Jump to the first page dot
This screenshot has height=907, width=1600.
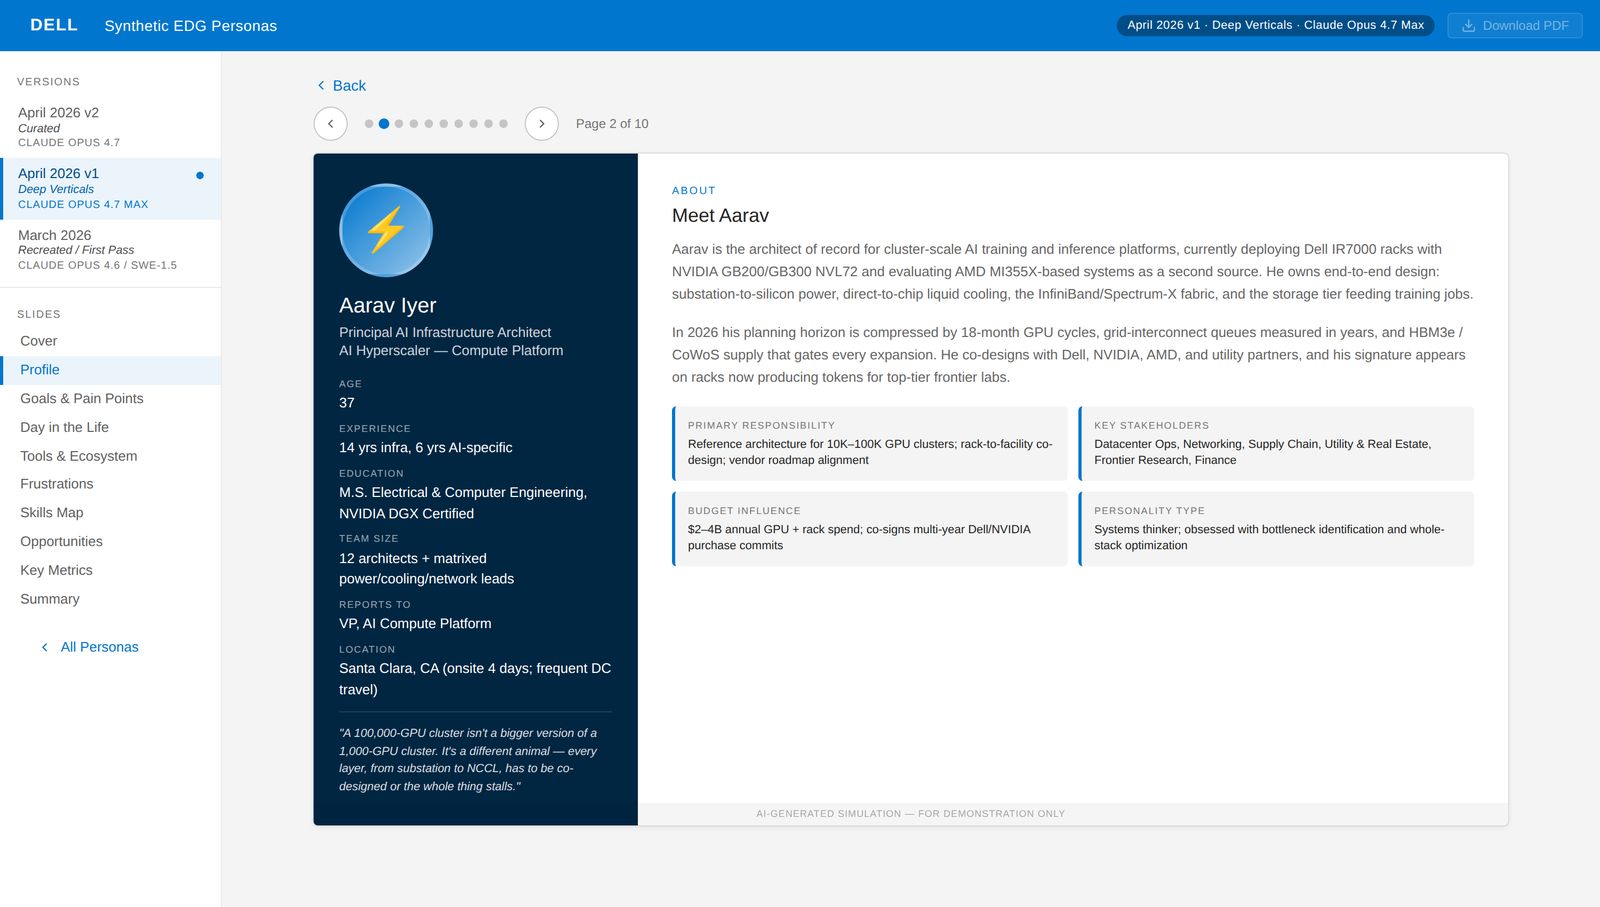pos(369,124)
